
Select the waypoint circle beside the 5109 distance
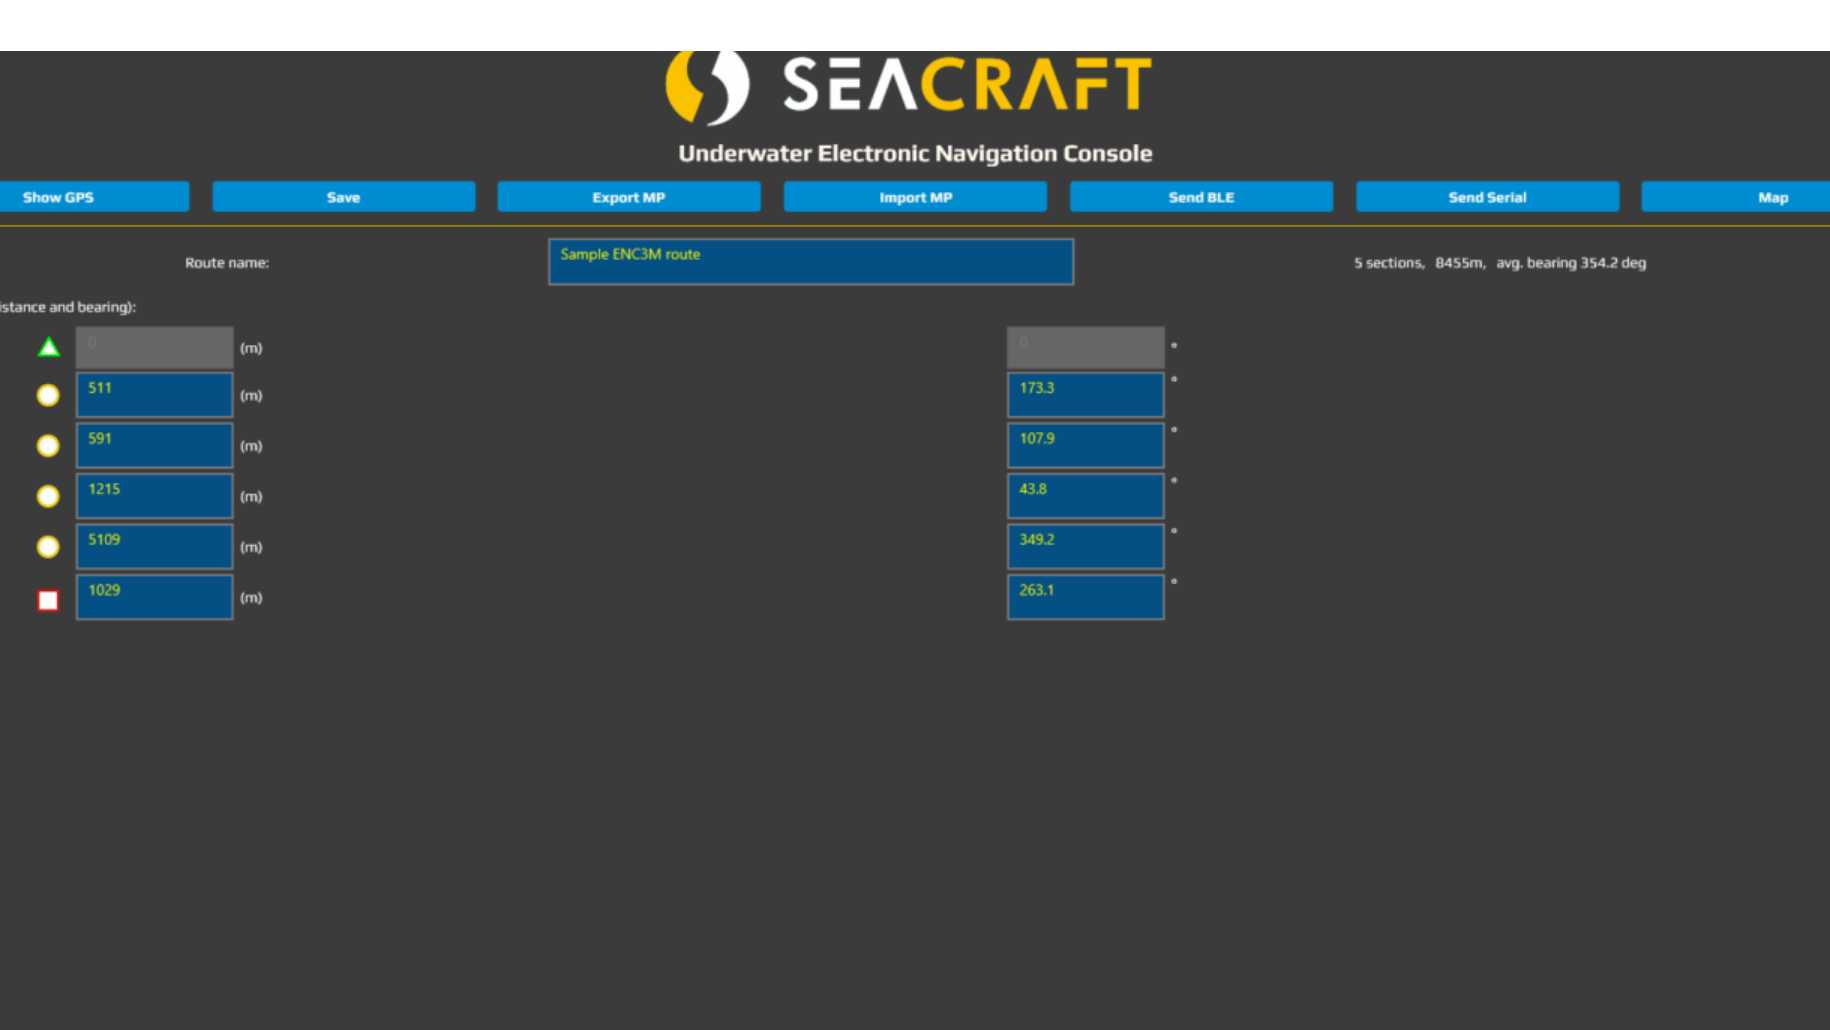(47, 546)
